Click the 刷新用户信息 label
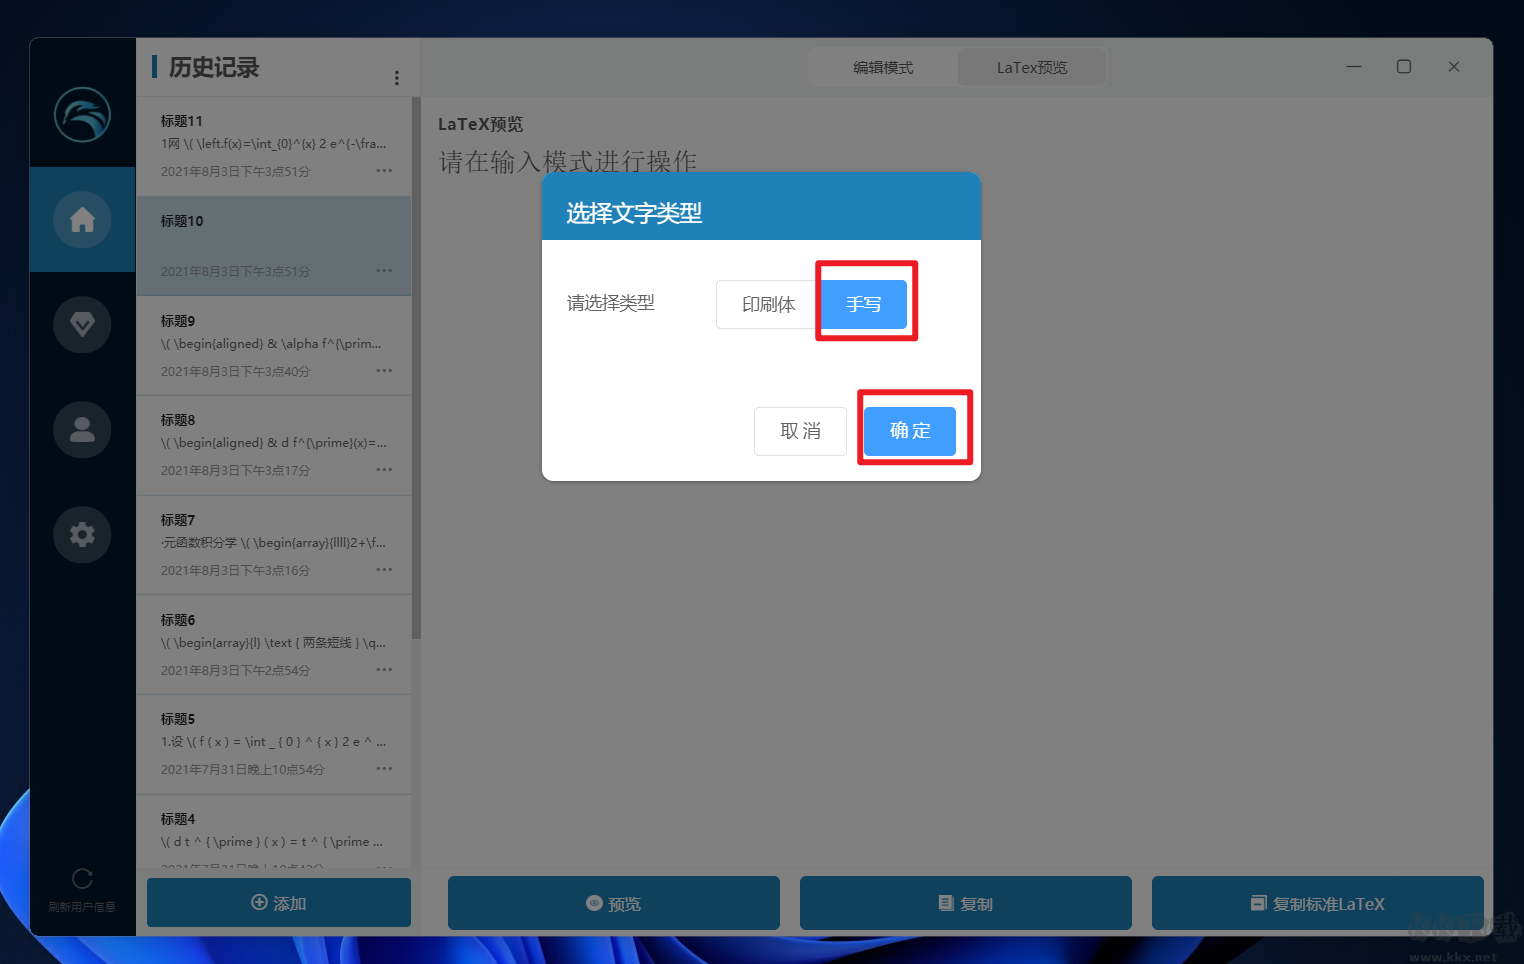Image resolution: width=1524 pixels, height=964 pixels. click(x=82, y=907)
